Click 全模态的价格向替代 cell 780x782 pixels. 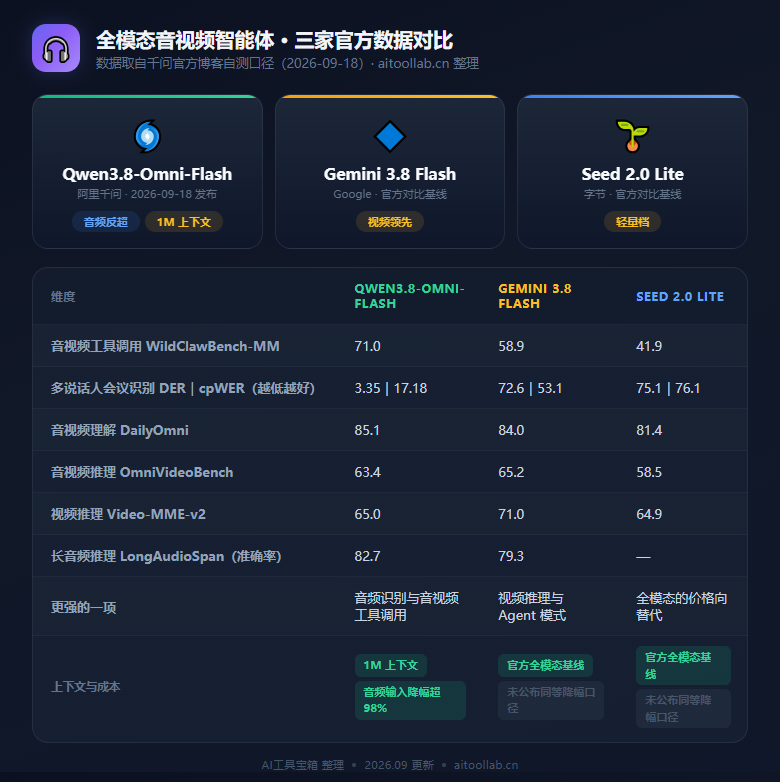click(681, 606)
